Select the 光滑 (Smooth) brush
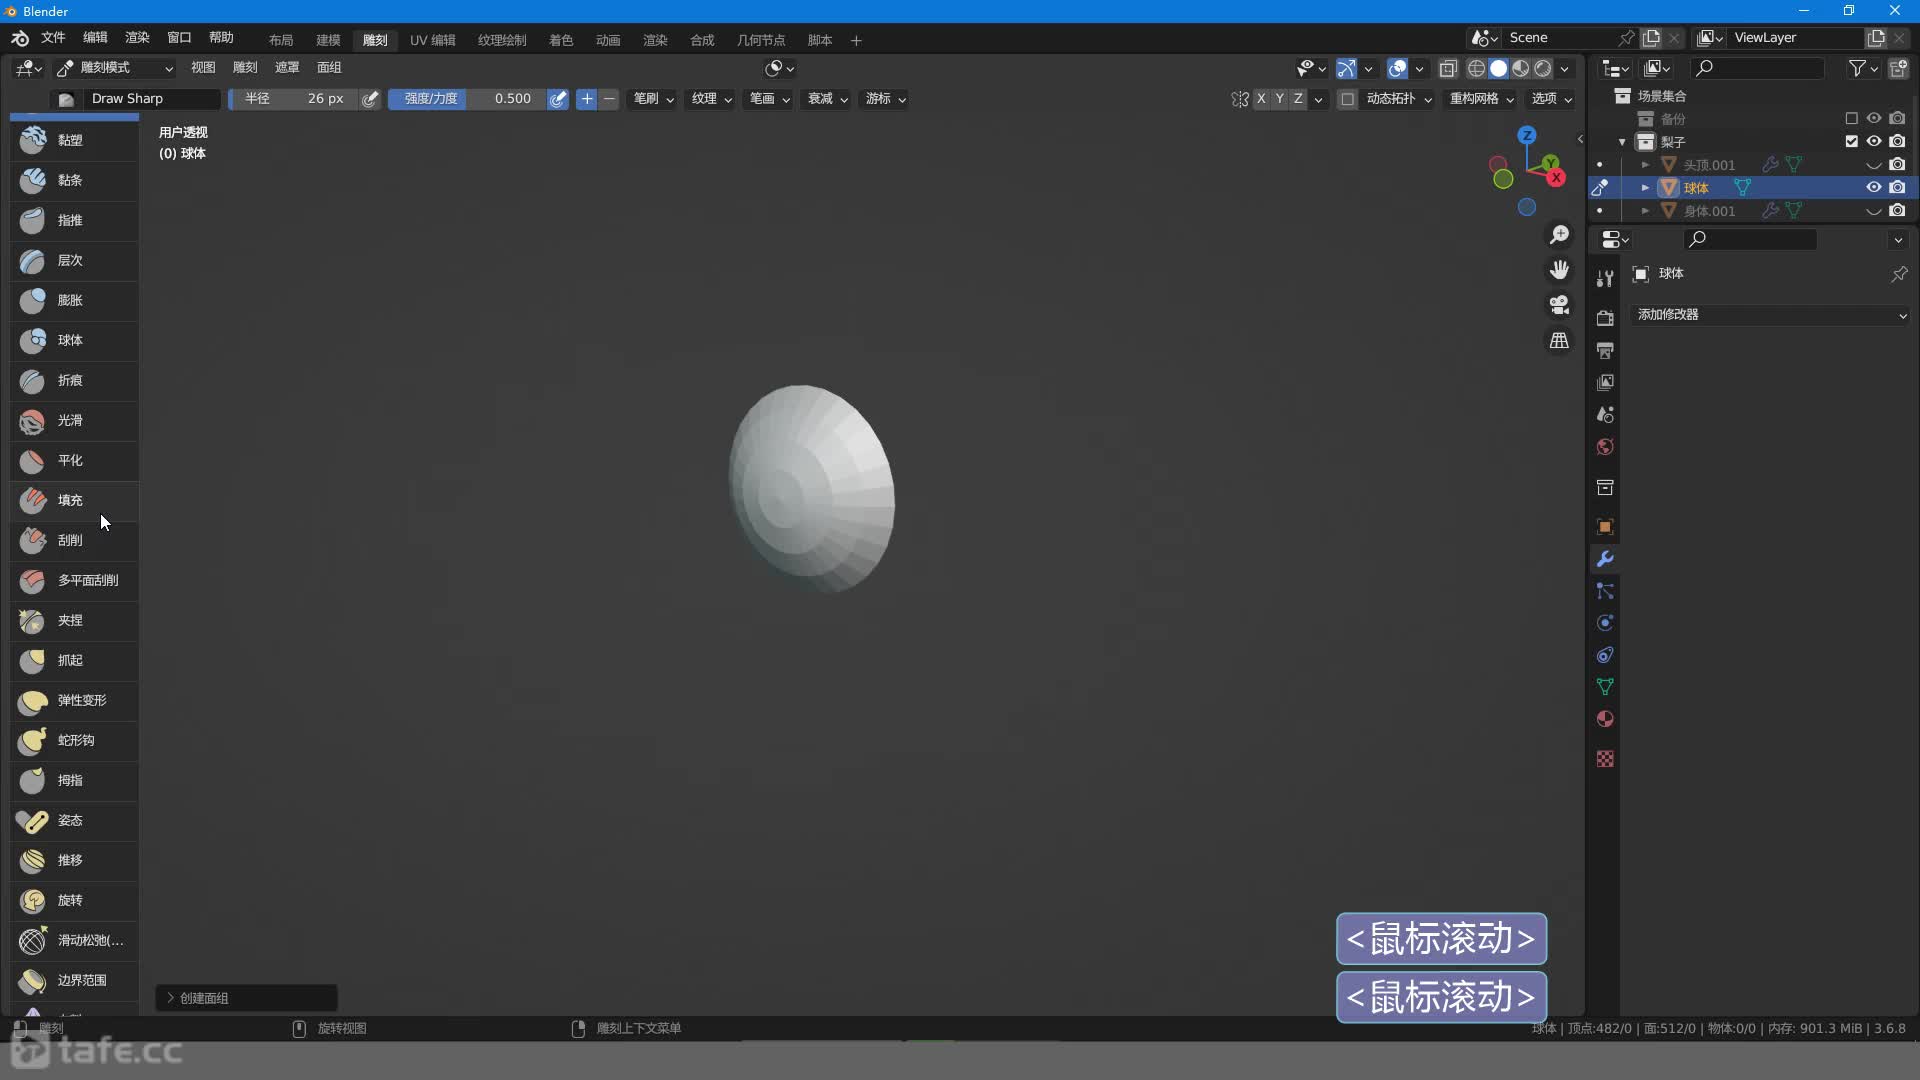1920x1080 pixels. 74,420
